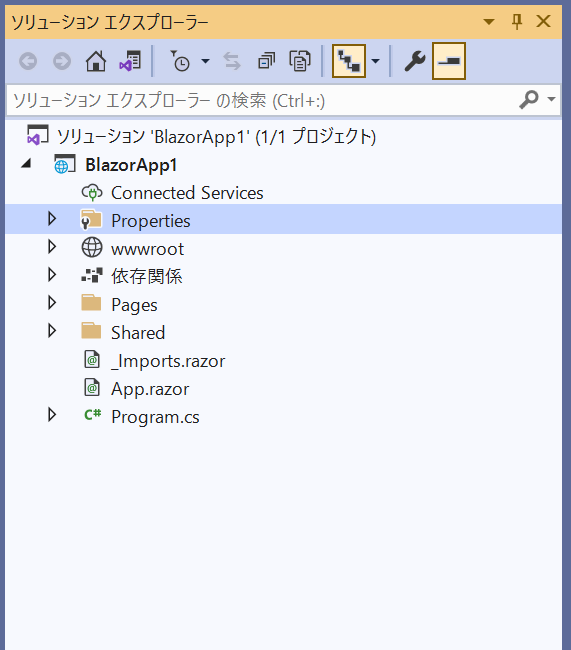Toggle the Preview Selected Items button
Image resolution: width=571 pixels, height=650 pixels.
coord(449,61)
